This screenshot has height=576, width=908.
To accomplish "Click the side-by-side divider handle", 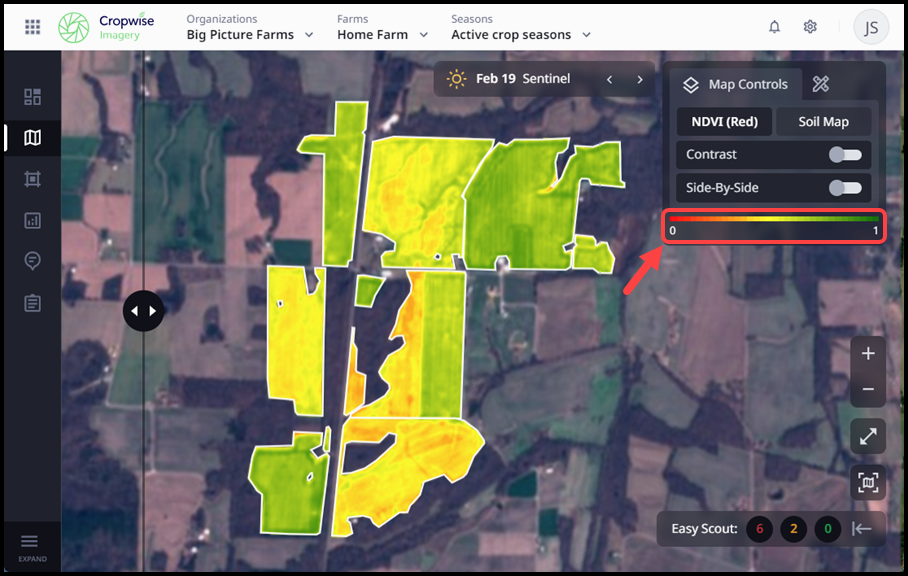I will pos(143,311).
